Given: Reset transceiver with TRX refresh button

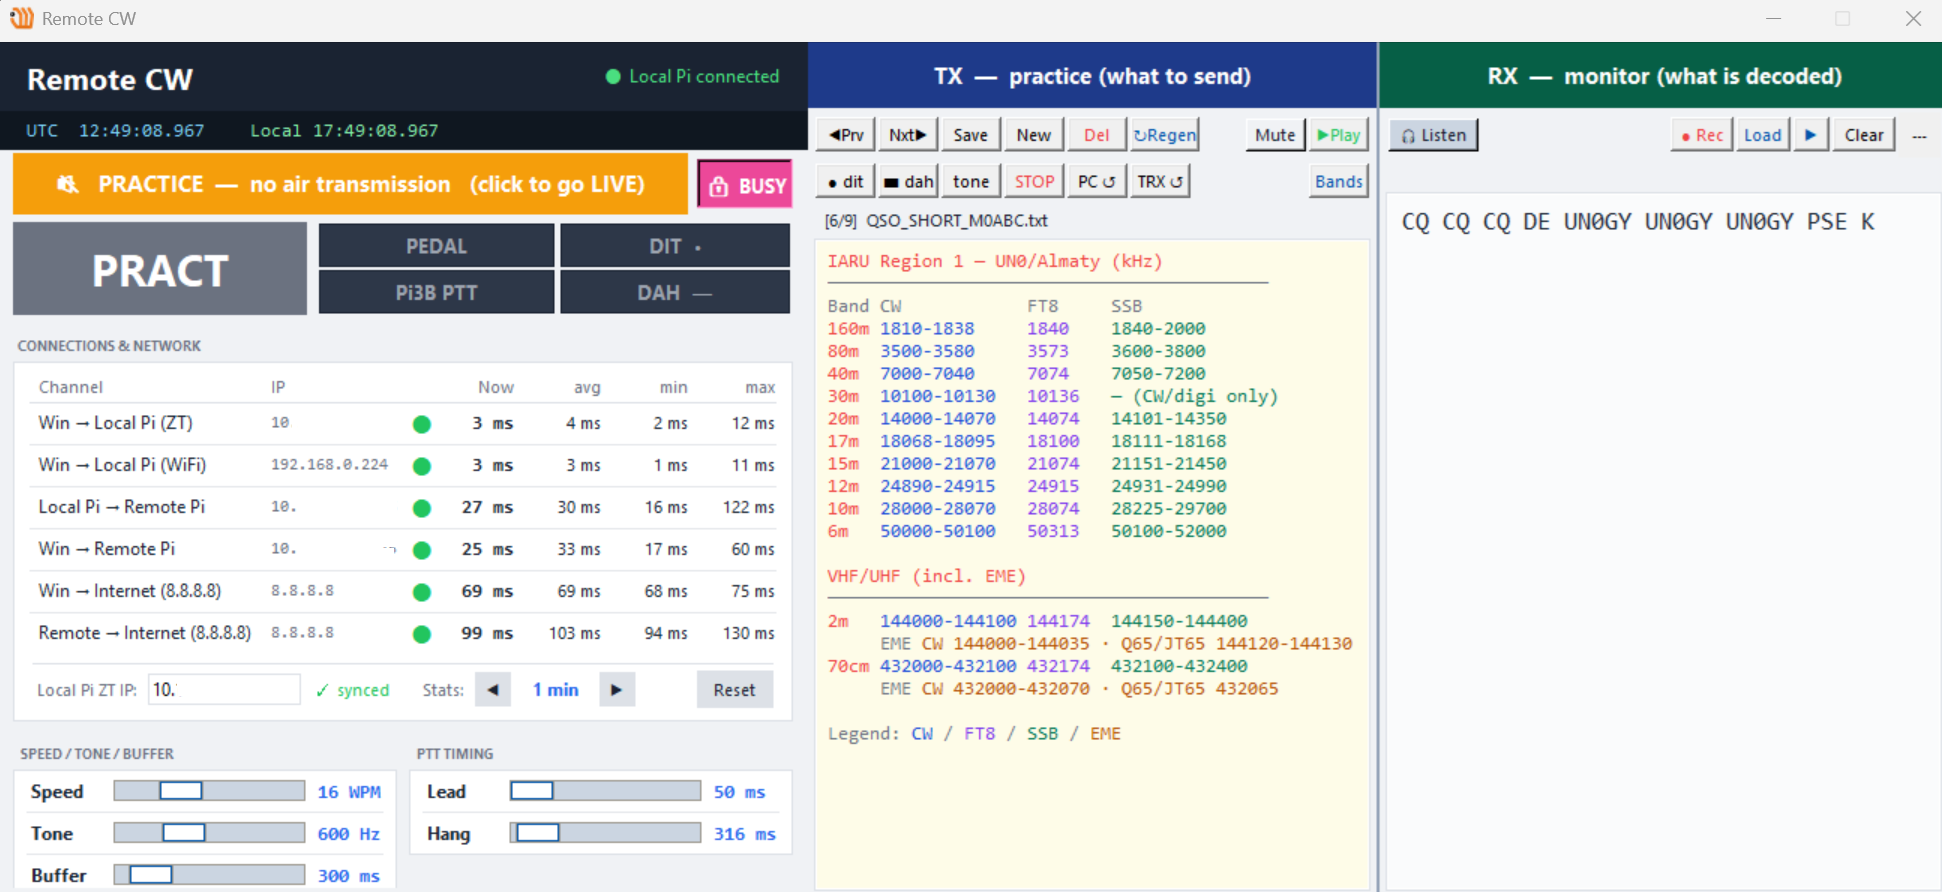Looking at the screenshot, I should point(1160,181).
